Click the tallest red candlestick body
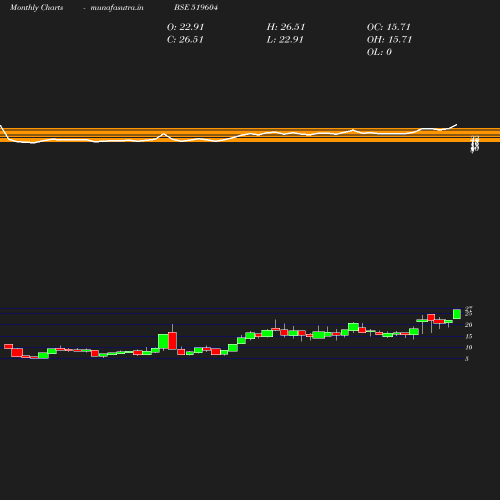The width and height of the screenshot is (500, 500). point(172,341)
